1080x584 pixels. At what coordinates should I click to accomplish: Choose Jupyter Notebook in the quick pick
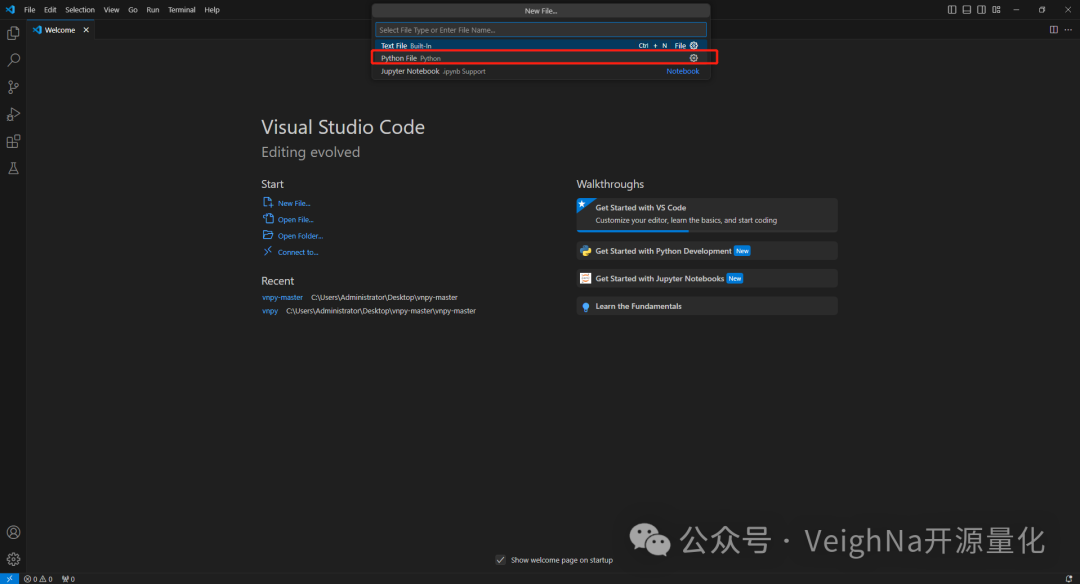point(410,71)
